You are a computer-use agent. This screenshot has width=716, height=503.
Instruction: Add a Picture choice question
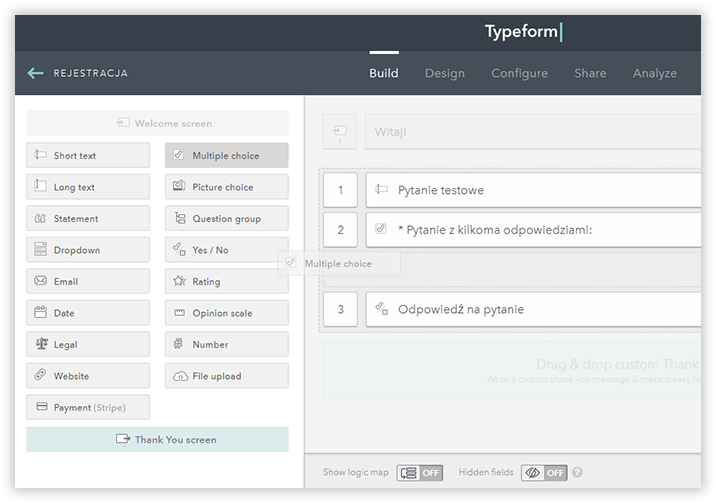click(226, 187)
